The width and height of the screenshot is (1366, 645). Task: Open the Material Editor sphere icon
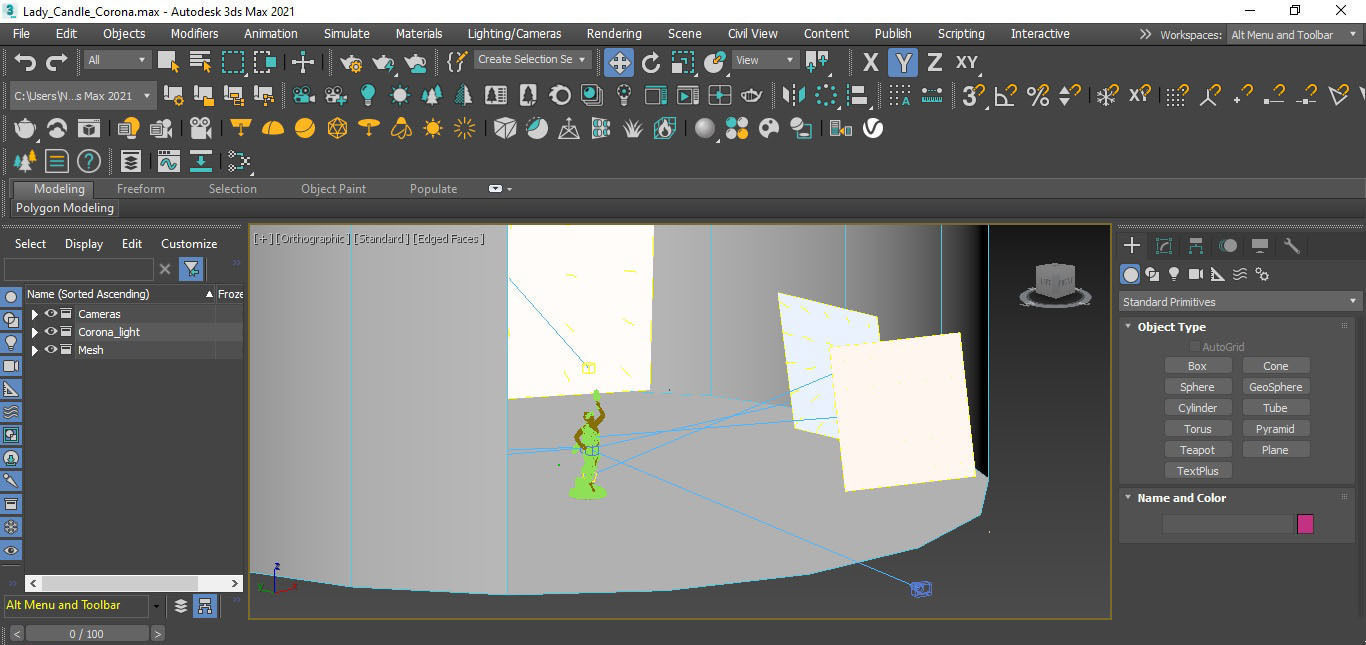tap(705, 128)
